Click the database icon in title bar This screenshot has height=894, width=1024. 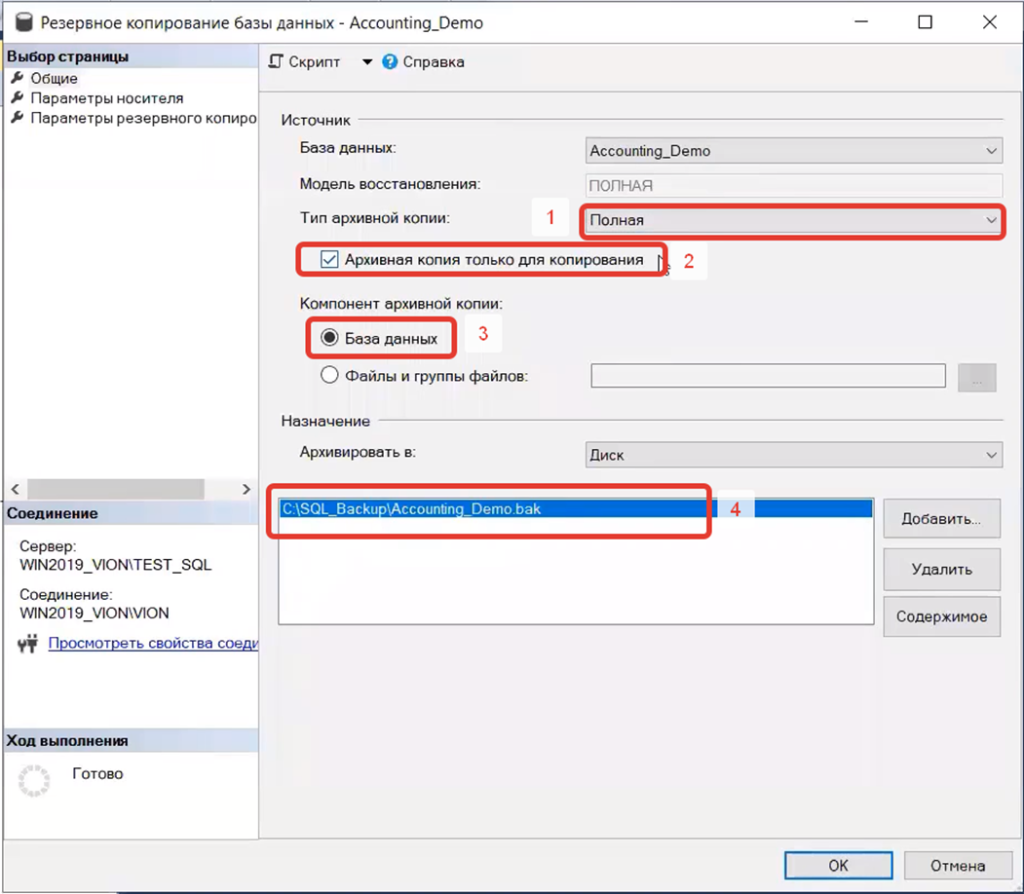(x=20, y=22)
